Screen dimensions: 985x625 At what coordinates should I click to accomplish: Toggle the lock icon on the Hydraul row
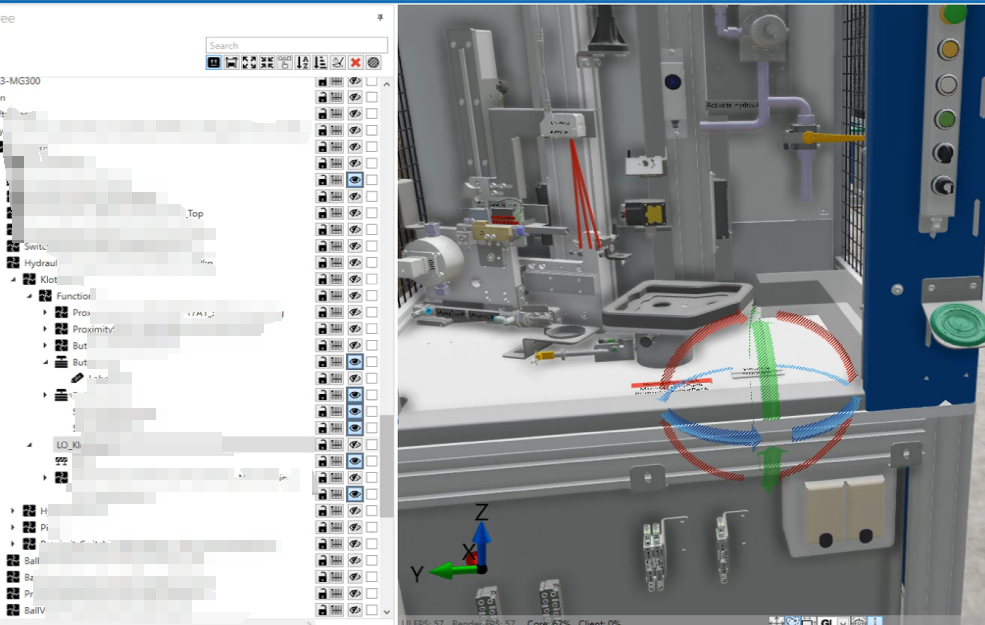322,263
